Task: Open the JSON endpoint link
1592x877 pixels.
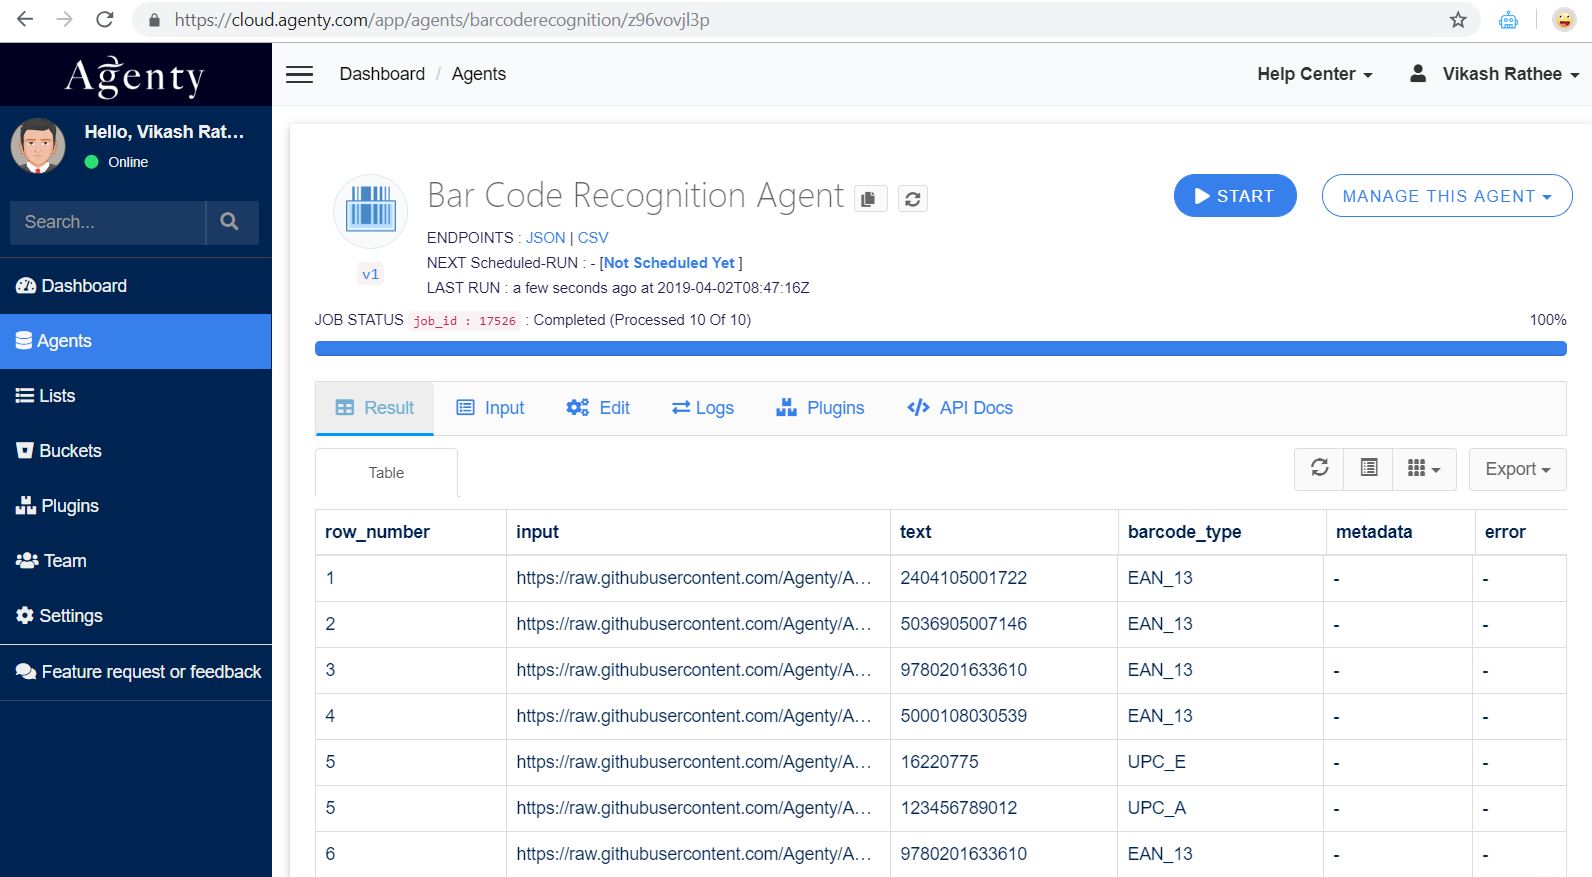Action: tap(546, 238)
